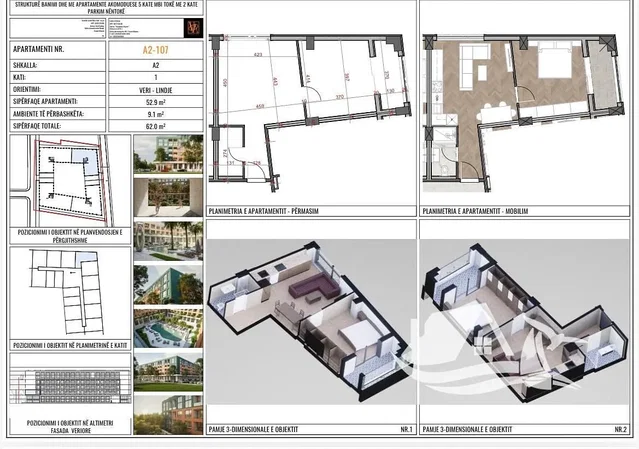Click caption 'POZICIONIMI I OBJEKTIT NË PLANVENDOSJEN E PËRGJITHSHME'
Viewport: 639px width, 449px height.
click(70, 236)
